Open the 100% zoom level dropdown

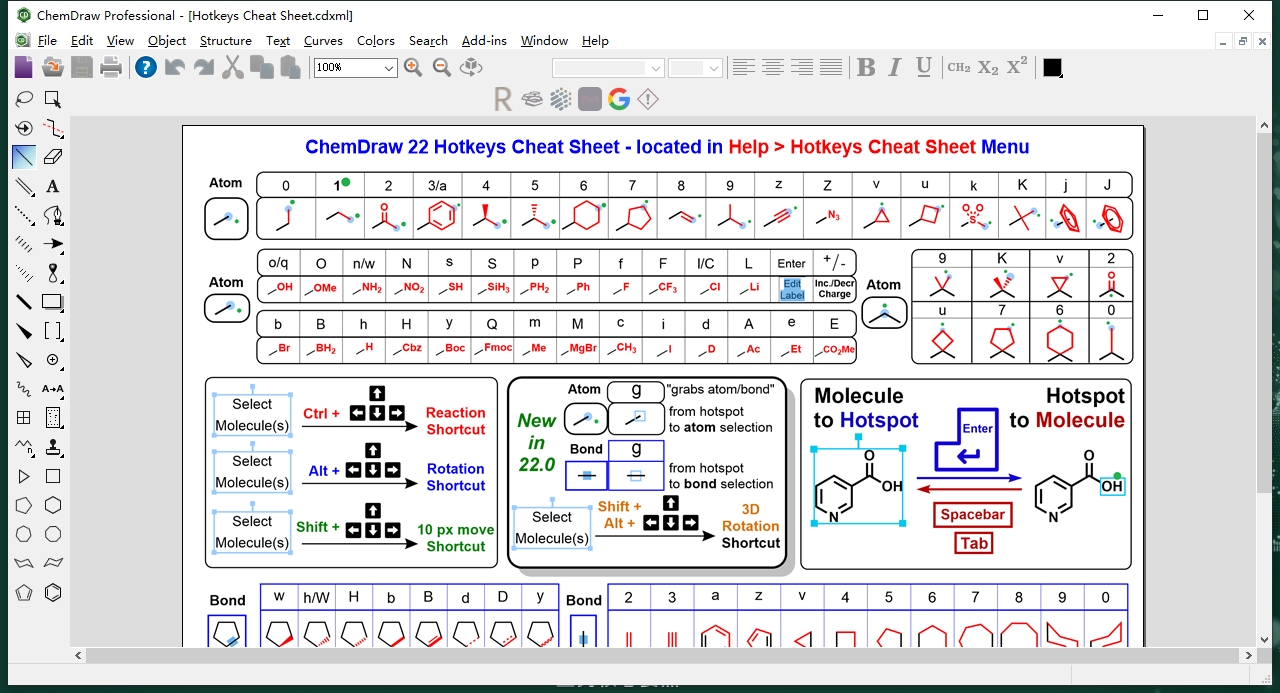389,68
